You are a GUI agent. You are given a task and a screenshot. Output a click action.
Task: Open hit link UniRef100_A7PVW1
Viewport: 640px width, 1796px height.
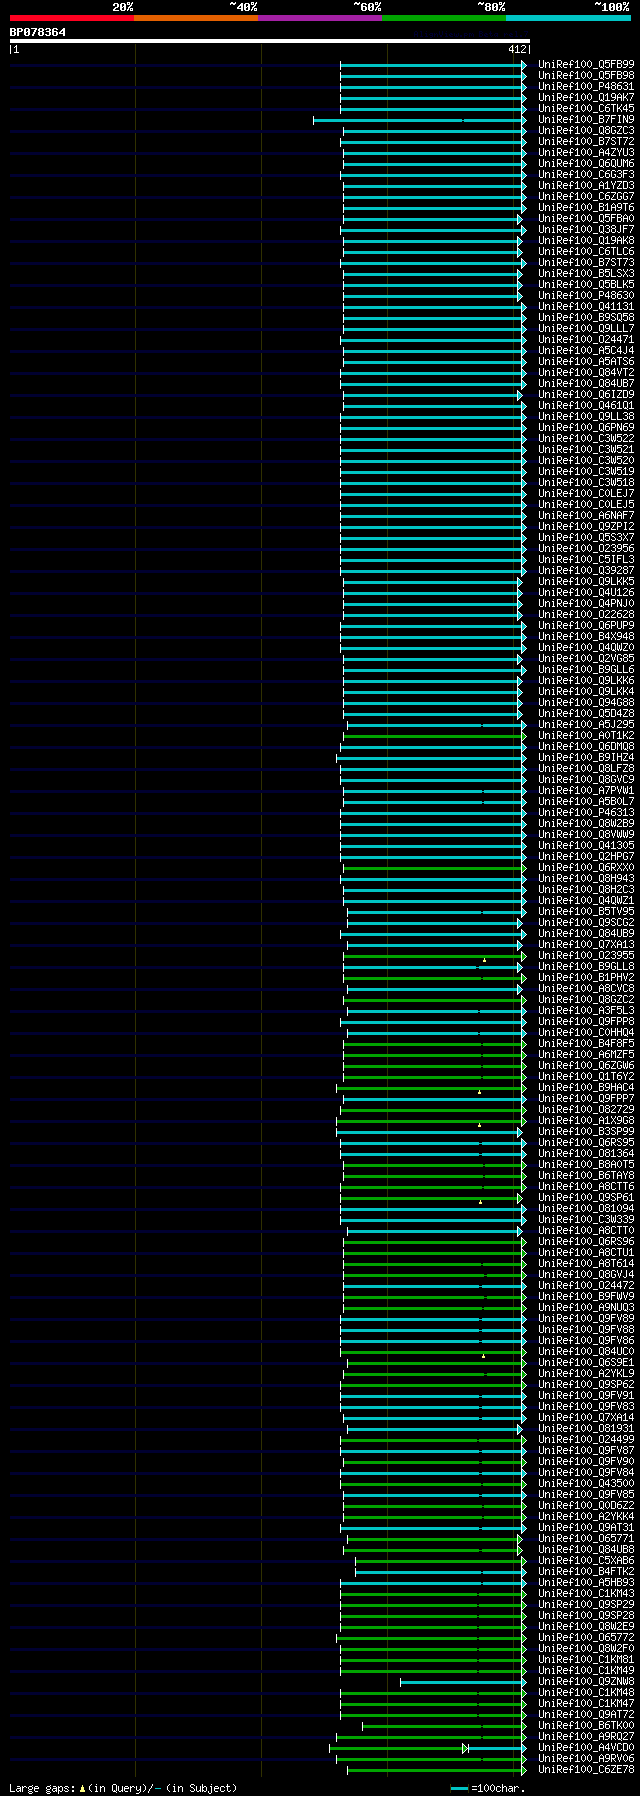[x=586, y=790]
